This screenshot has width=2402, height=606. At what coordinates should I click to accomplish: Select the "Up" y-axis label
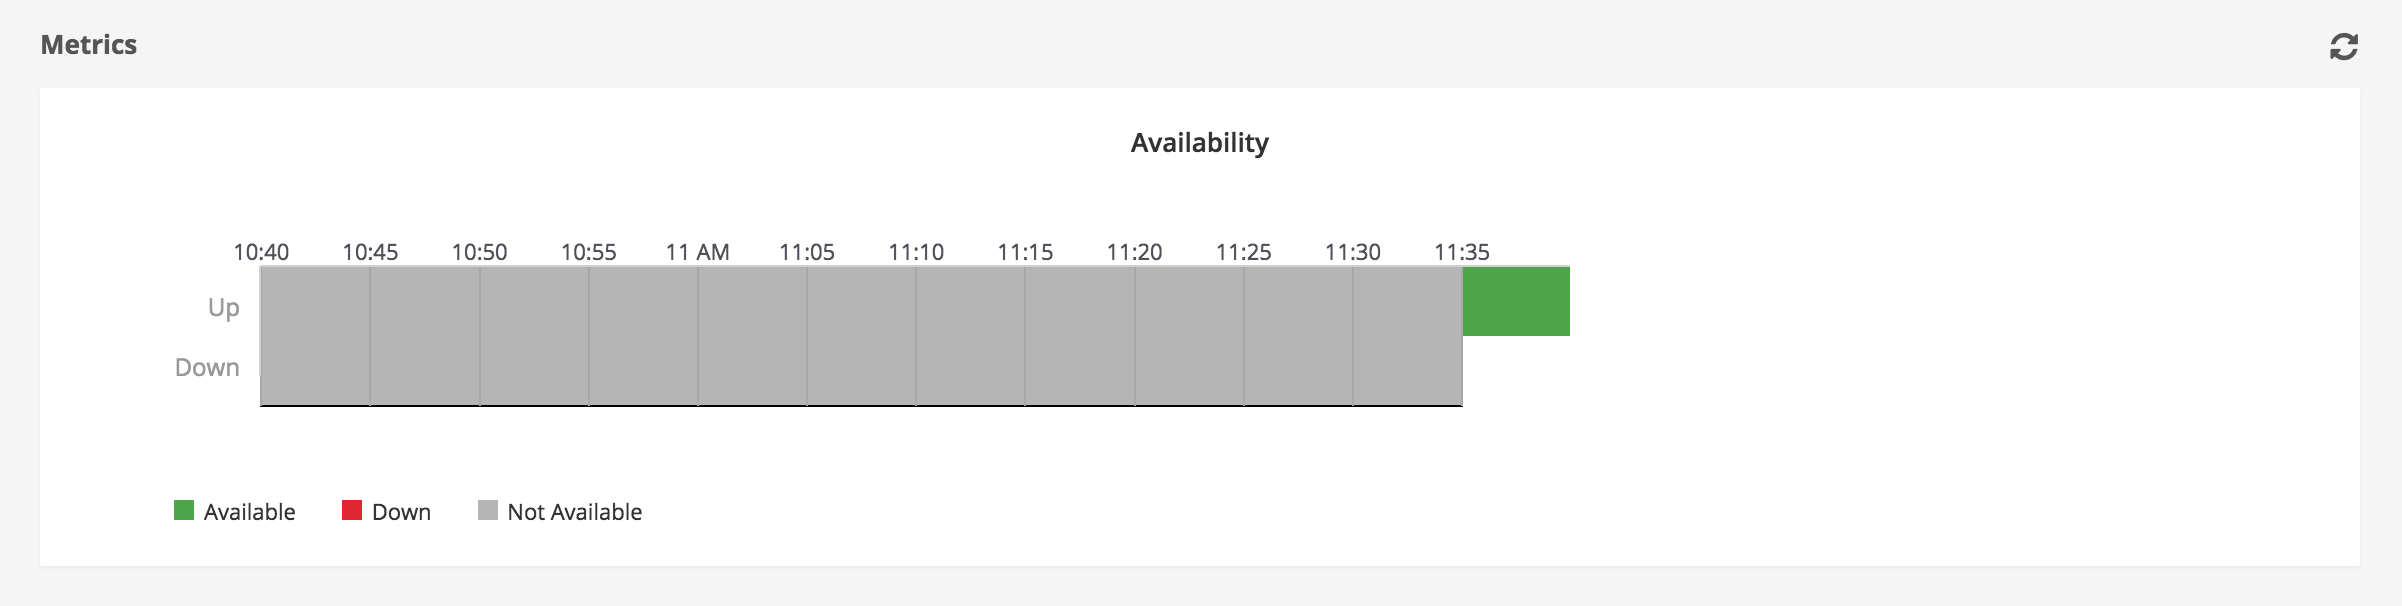point(223,307)
